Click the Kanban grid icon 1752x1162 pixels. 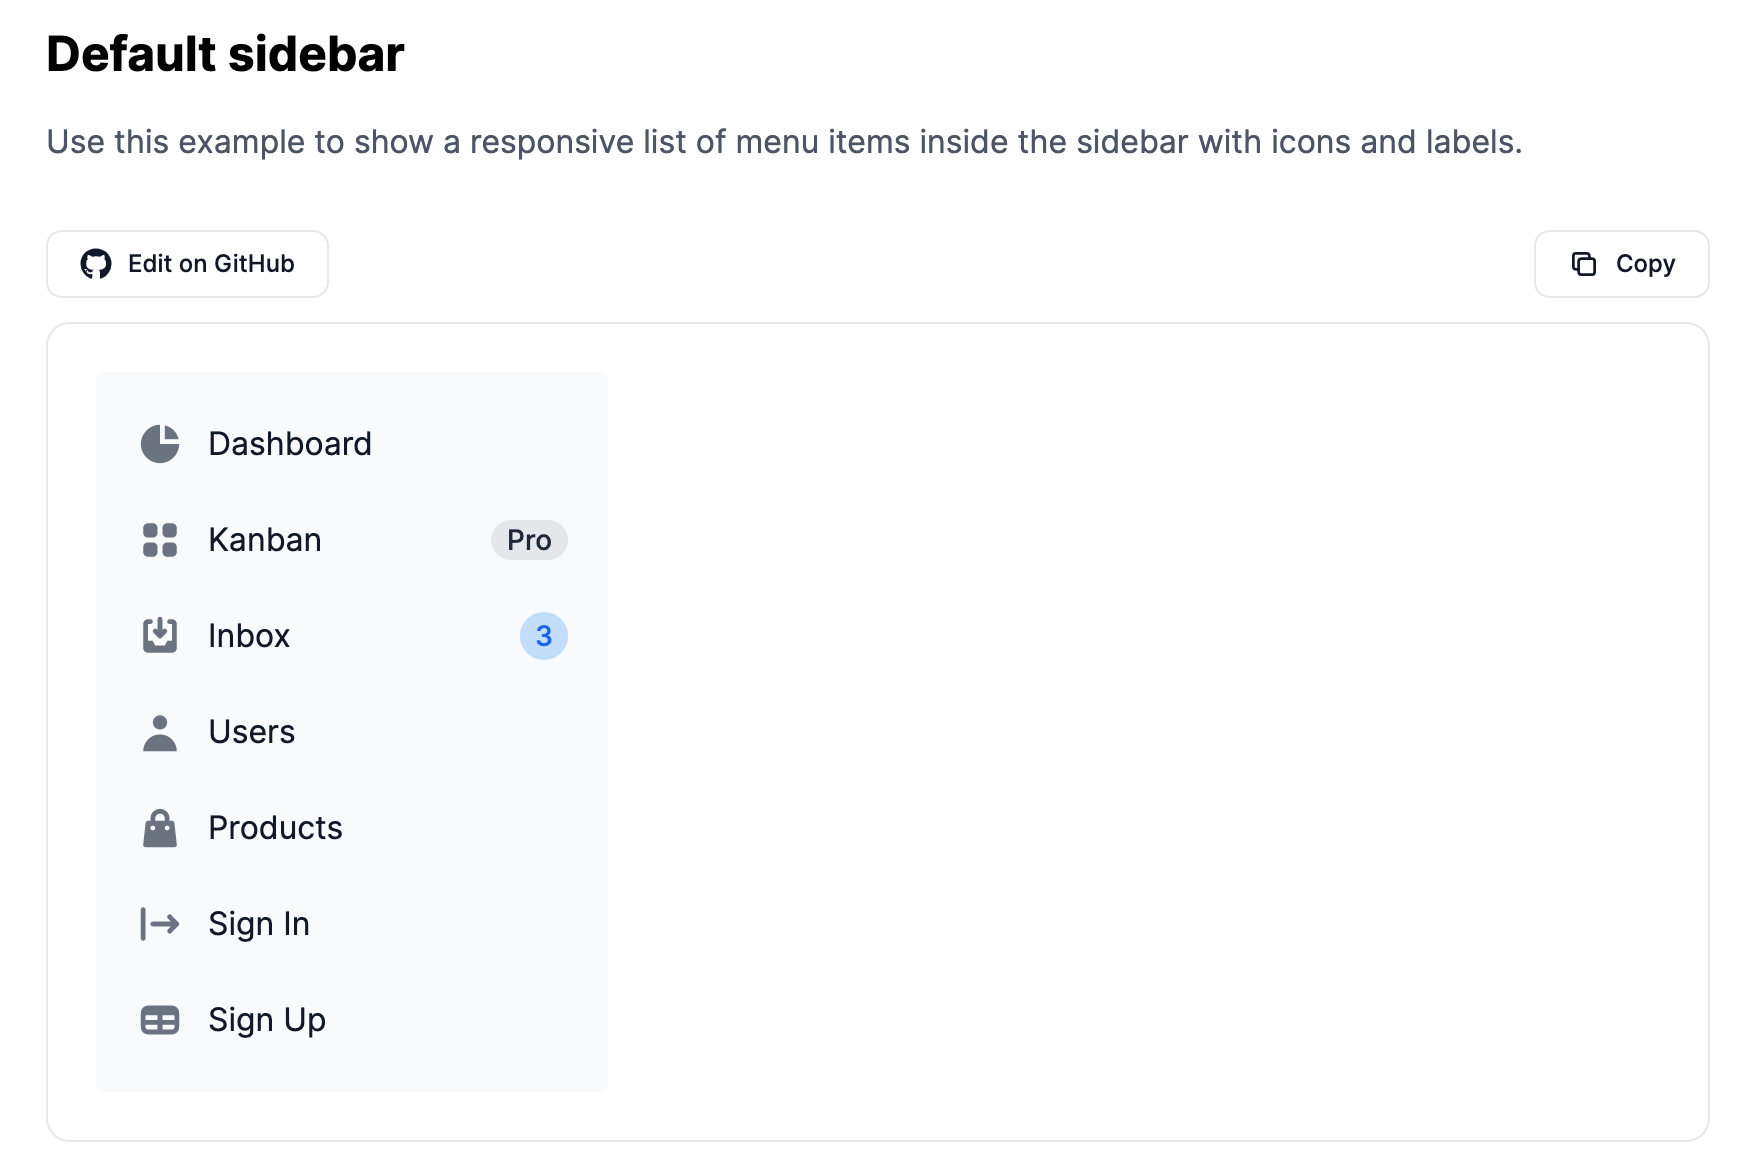coord(160,540)
